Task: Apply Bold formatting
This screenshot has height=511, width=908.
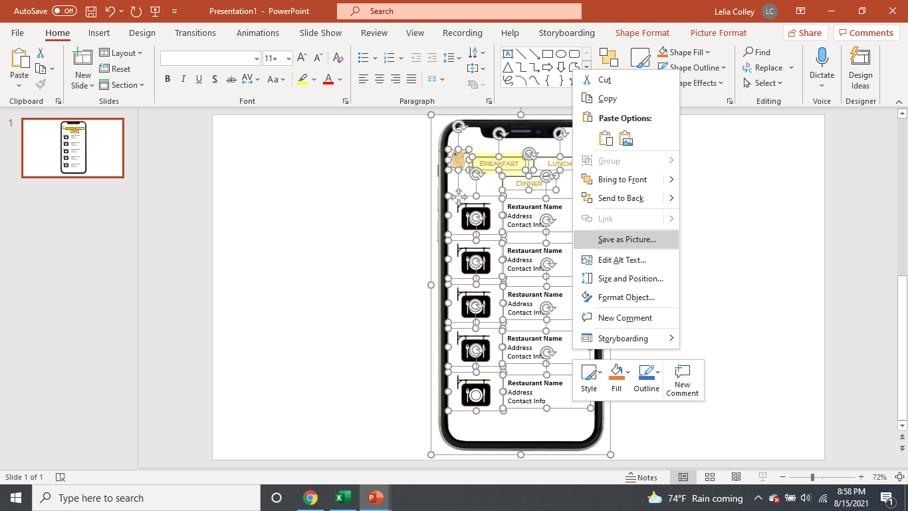Action: coord(167,79)
